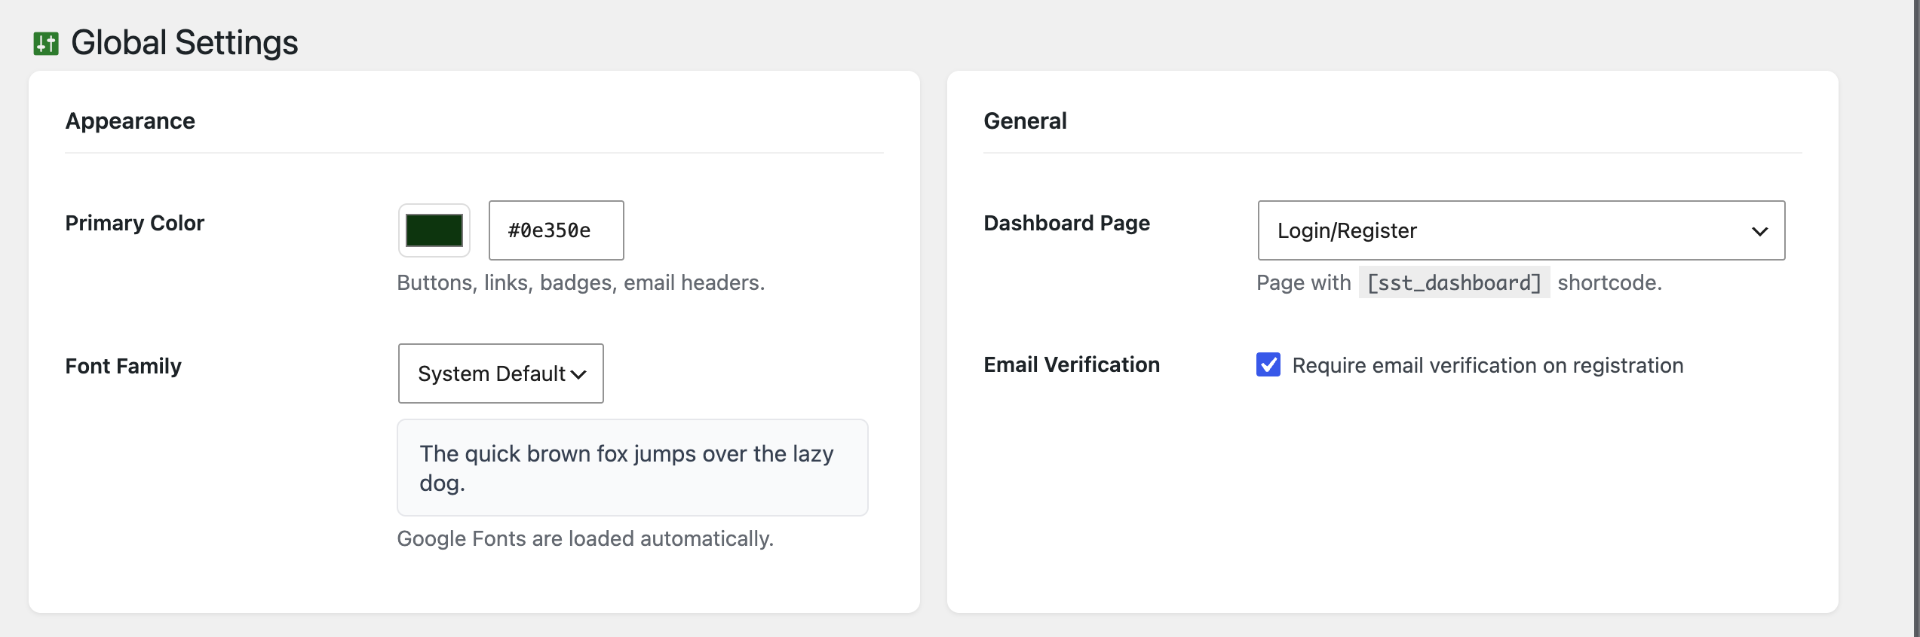Viewport: 1920px width, 637px height.
Task: Open the Primary Color swatch picker
Action: (434, 230)
